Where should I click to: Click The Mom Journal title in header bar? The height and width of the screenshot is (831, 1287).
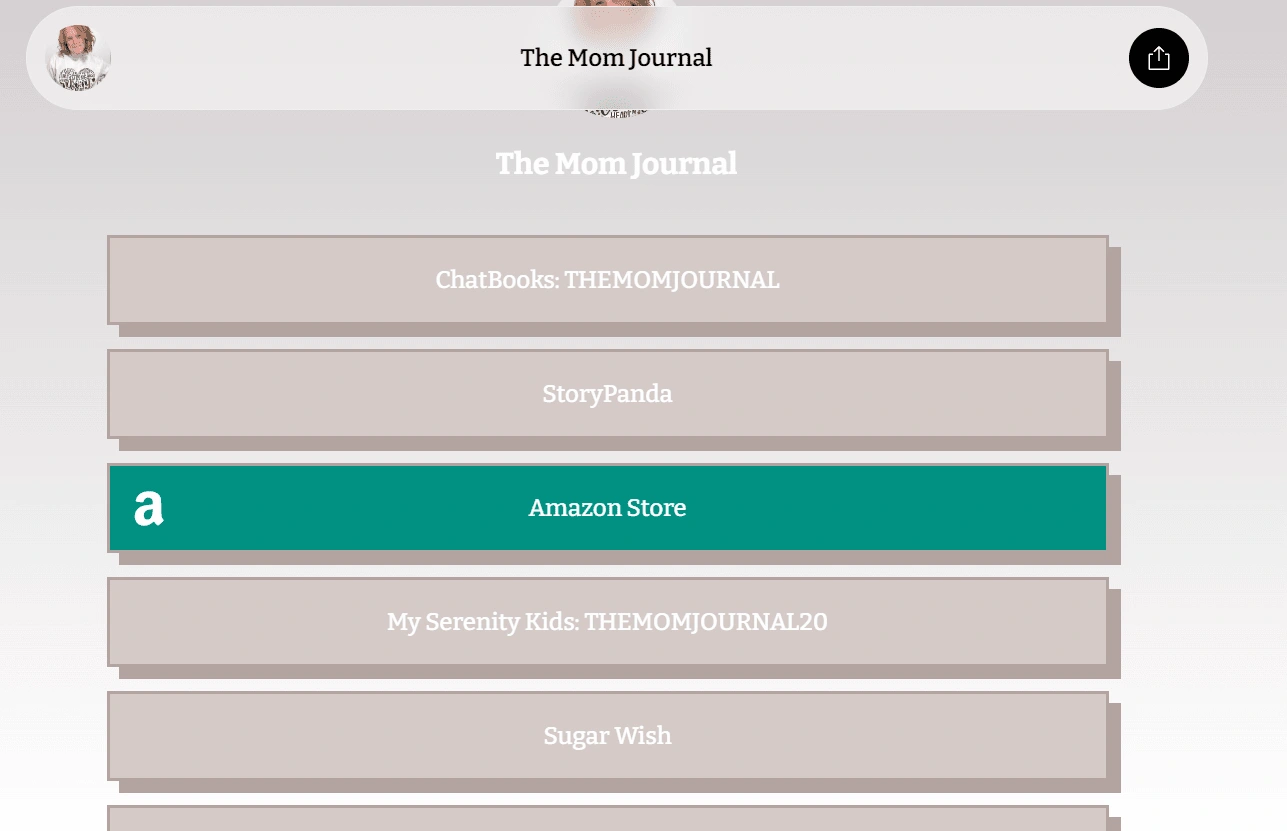coord(616,58)
